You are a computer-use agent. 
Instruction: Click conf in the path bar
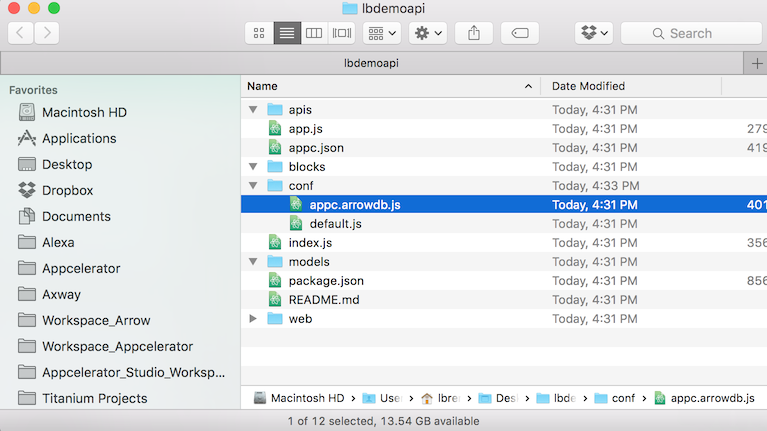tap(615, 398)
